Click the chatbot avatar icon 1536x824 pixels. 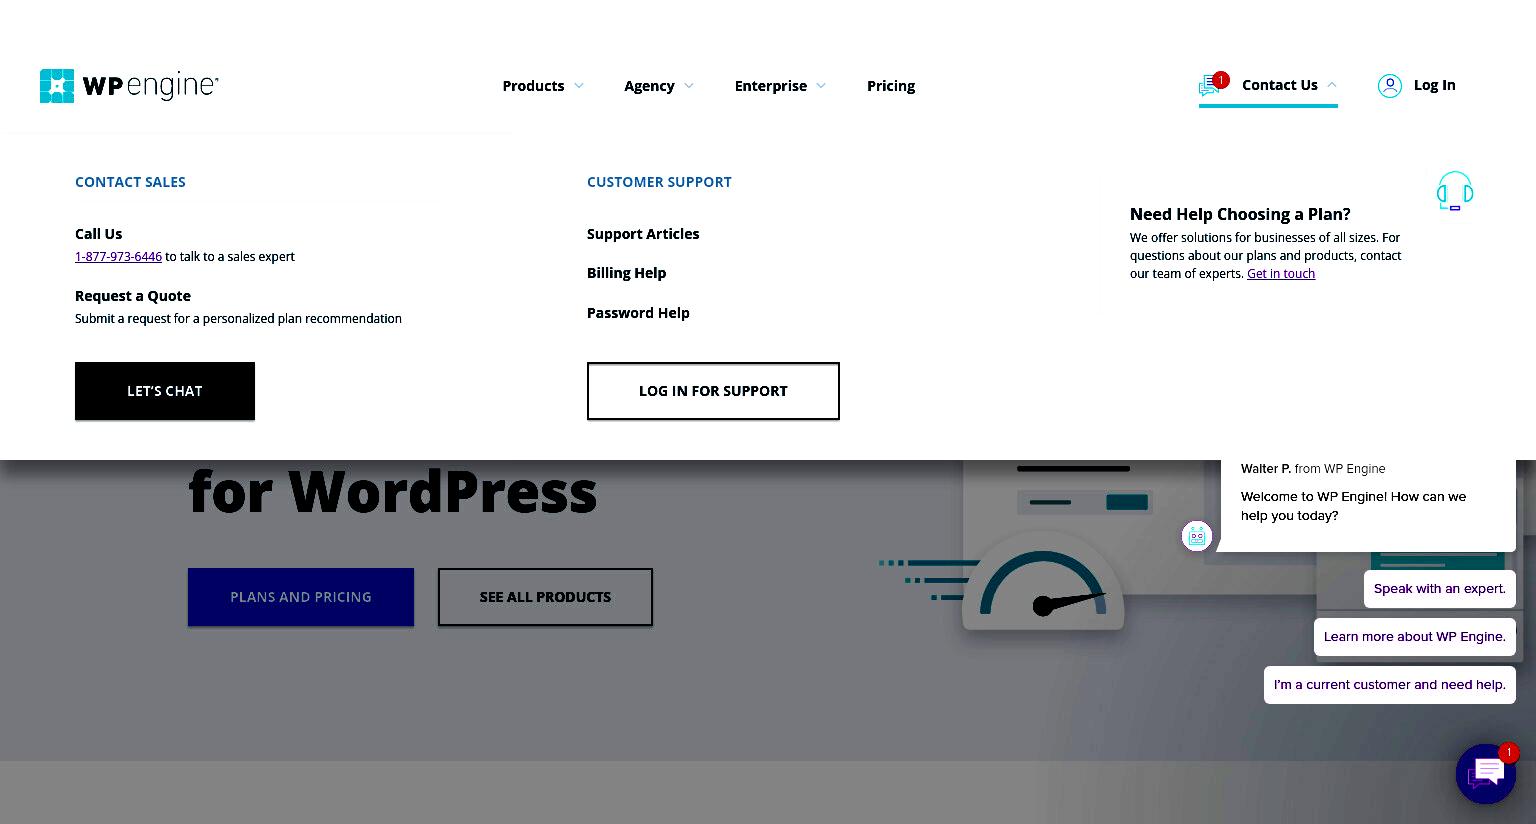coord(1197,536)
